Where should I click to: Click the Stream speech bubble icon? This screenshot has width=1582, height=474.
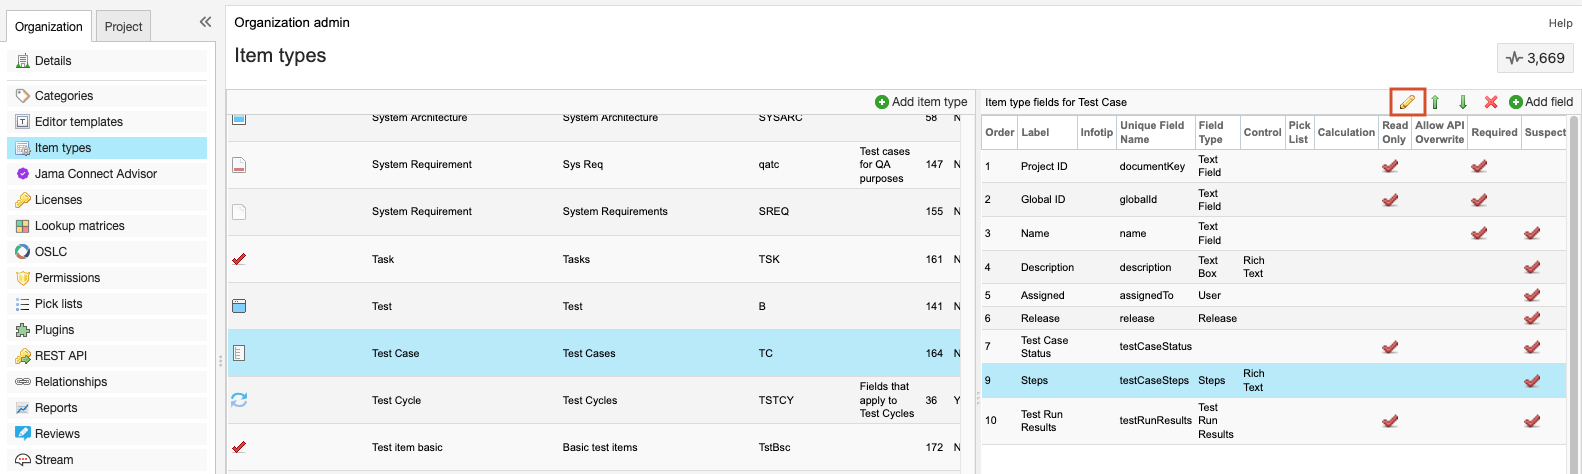22,460
